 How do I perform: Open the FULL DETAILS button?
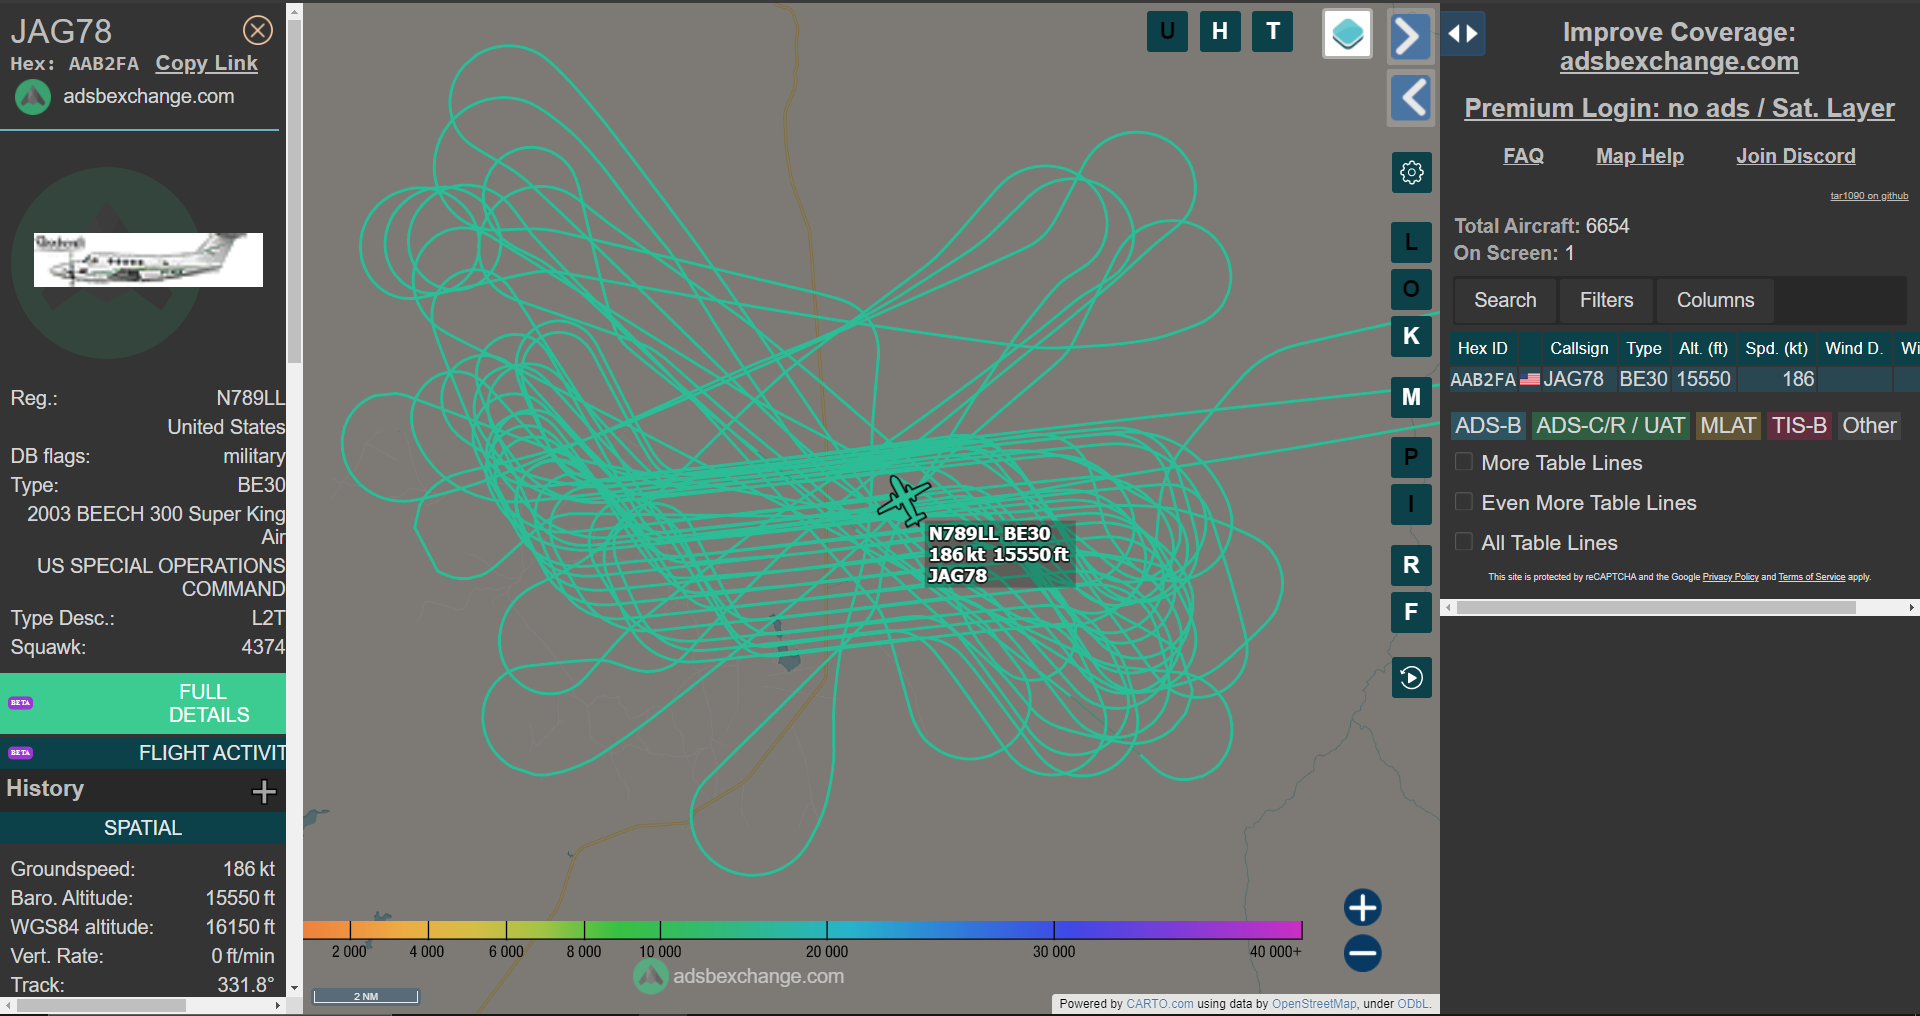[143, 703]
